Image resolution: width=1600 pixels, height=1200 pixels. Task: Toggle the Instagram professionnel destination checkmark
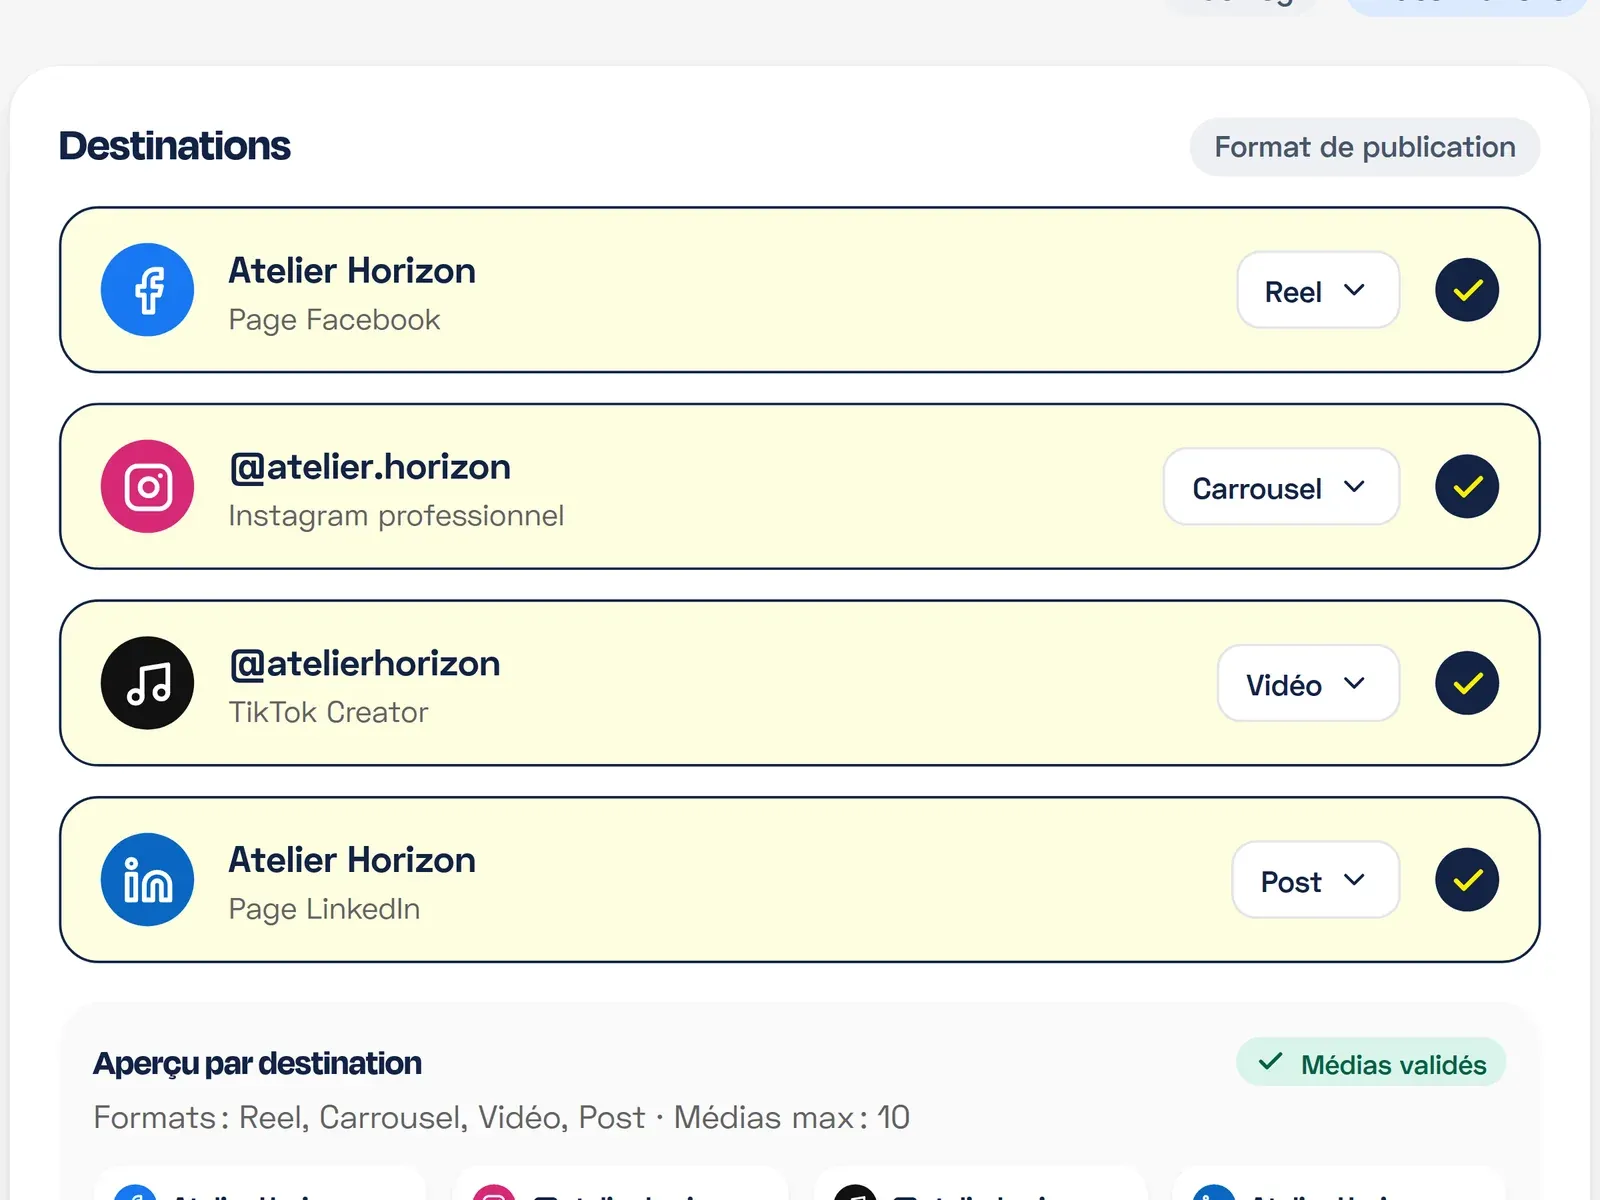click(1467, 487)
